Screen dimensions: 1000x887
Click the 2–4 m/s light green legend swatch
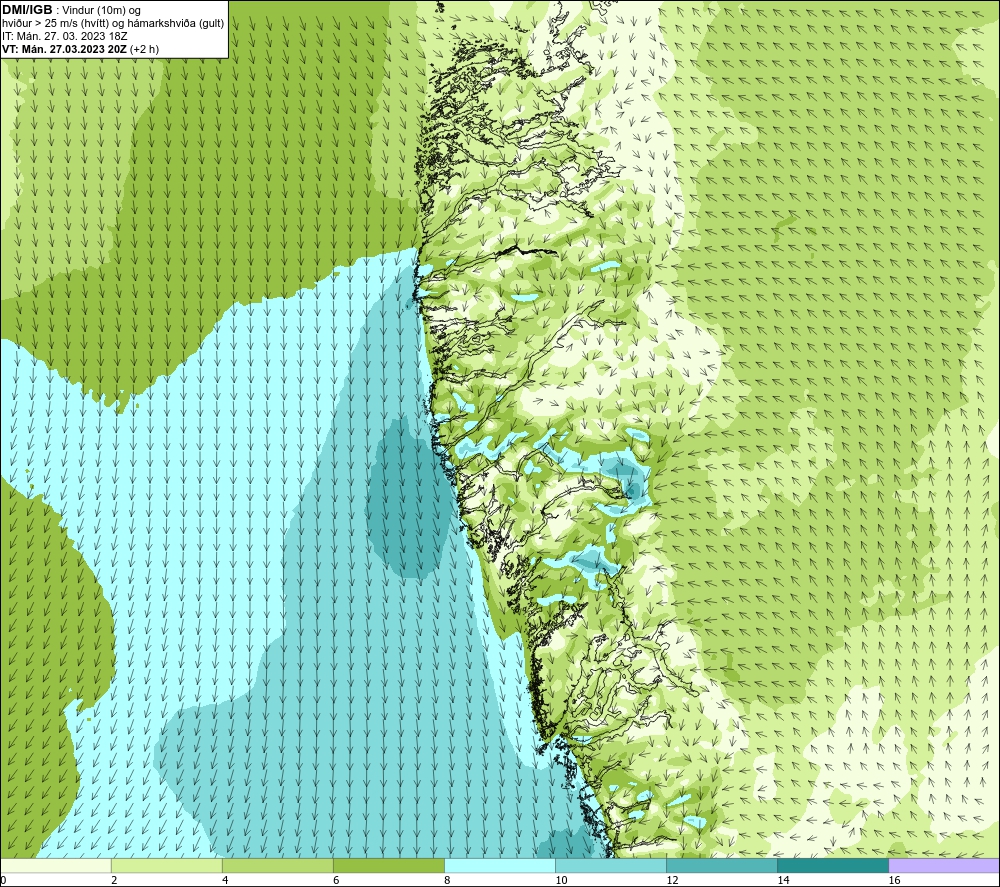167,865
